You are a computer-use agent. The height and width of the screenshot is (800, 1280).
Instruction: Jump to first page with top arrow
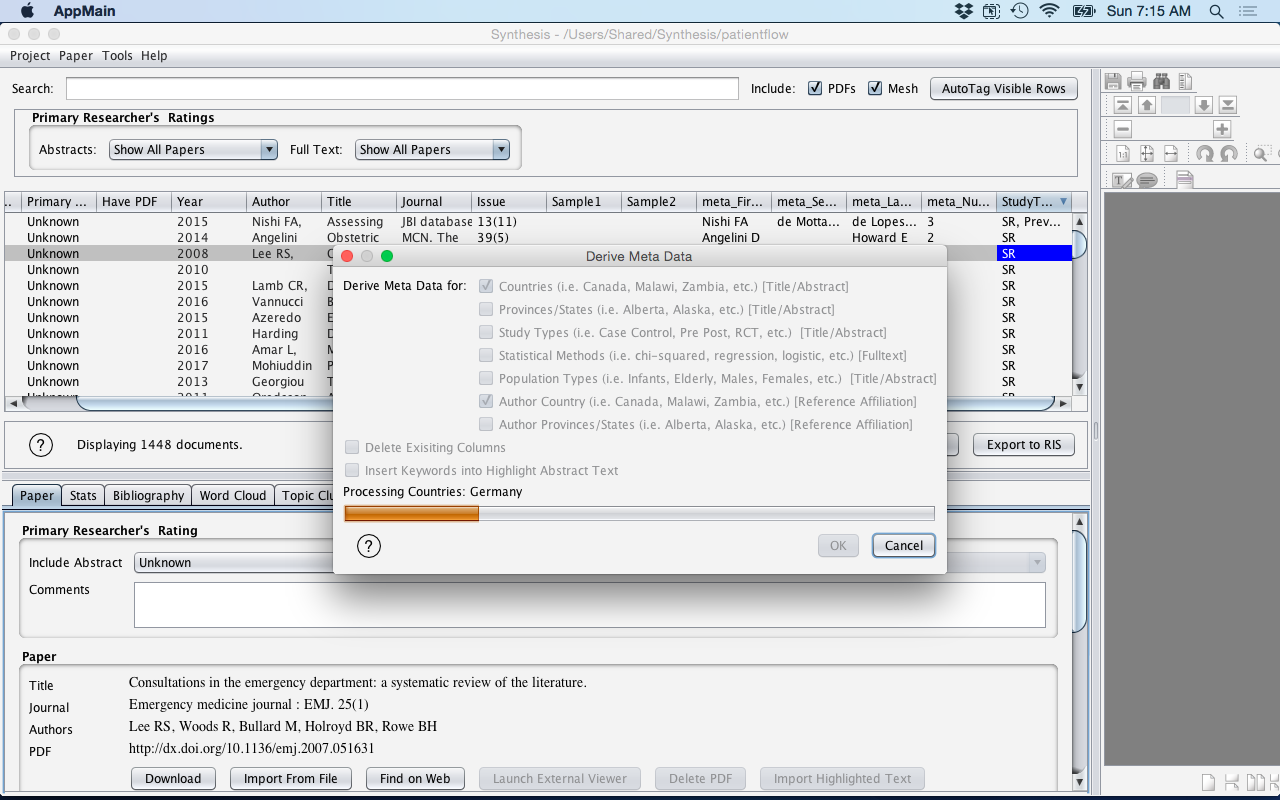[1123, 105]
